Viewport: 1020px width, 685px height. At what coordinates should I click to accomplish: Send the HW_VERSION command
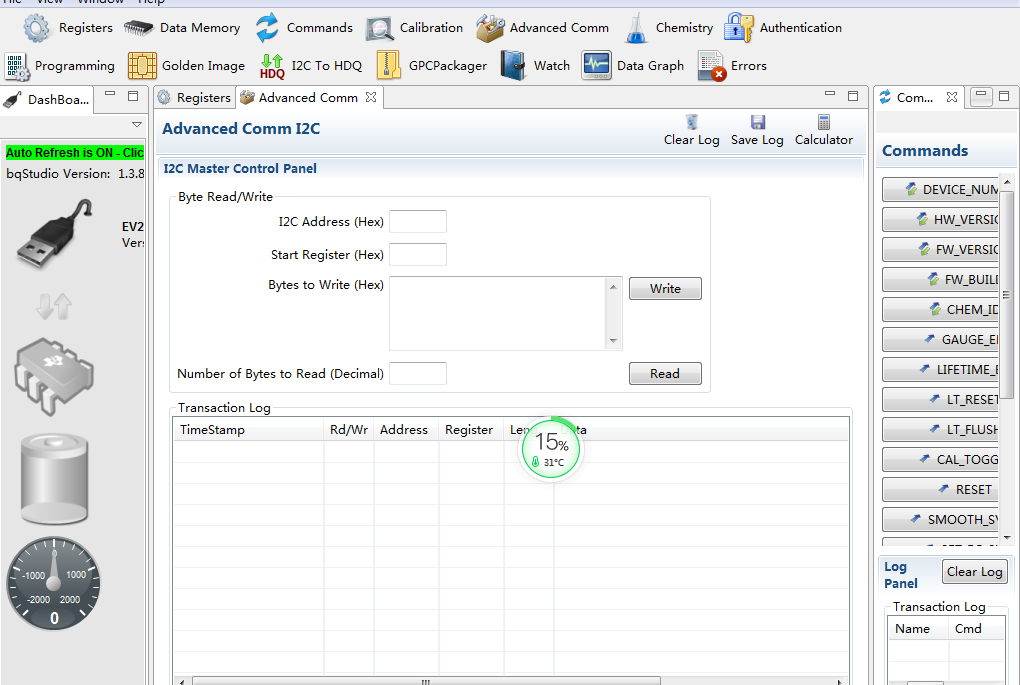941,219
